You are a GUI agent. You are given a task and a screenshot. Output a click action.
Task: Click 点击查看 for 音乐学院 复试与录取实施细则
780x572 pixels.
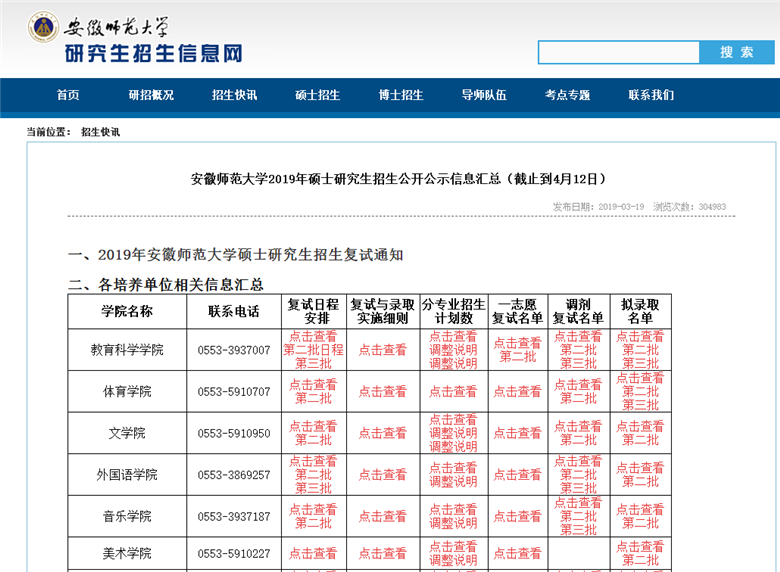(383, 516)
